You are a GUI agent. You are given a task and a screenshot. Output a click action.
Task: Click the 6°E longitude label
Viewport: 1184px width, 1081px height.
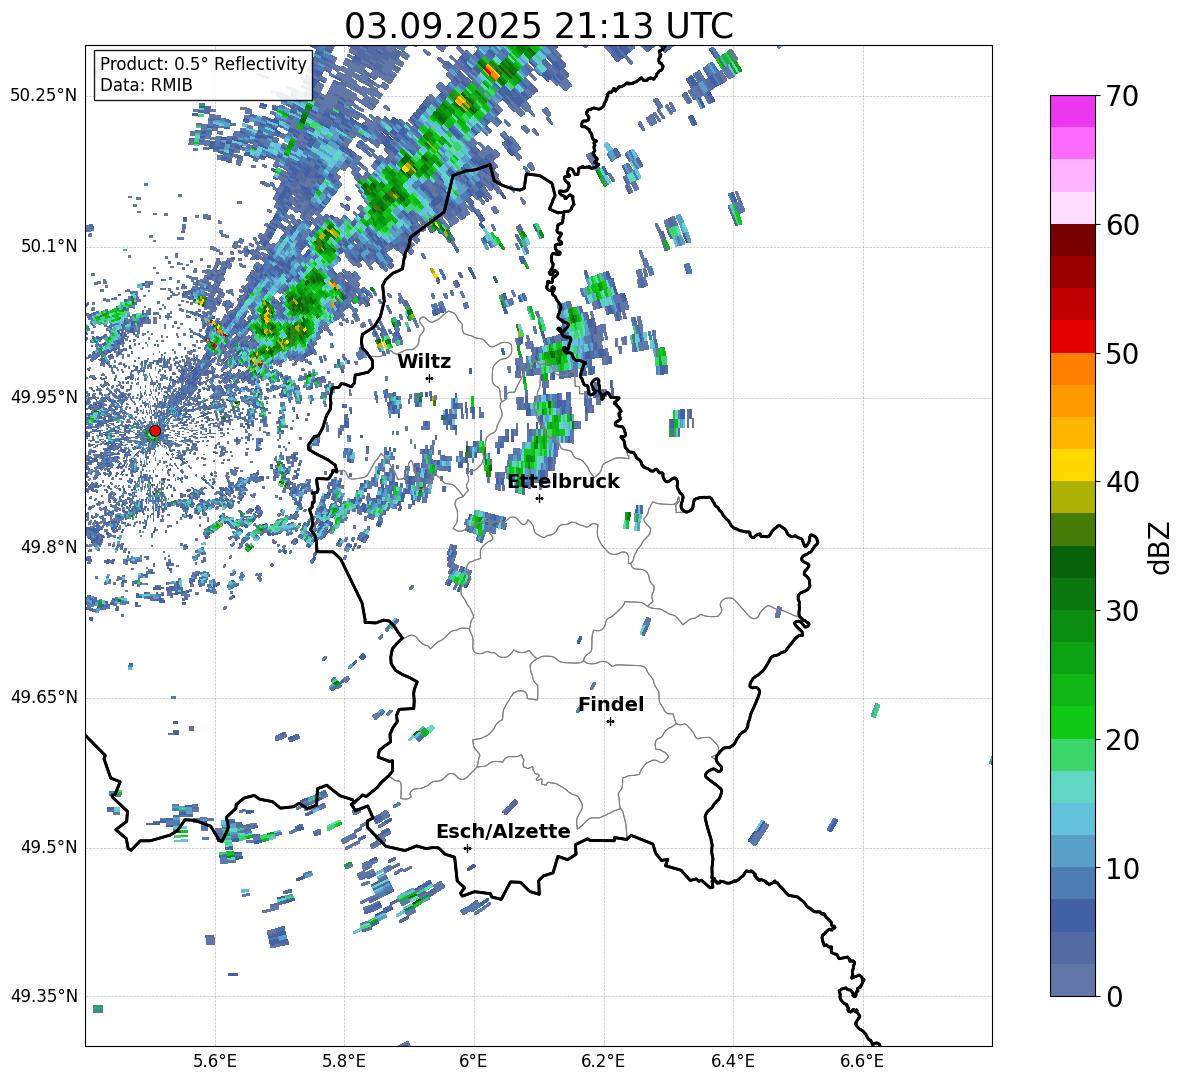473,1061
